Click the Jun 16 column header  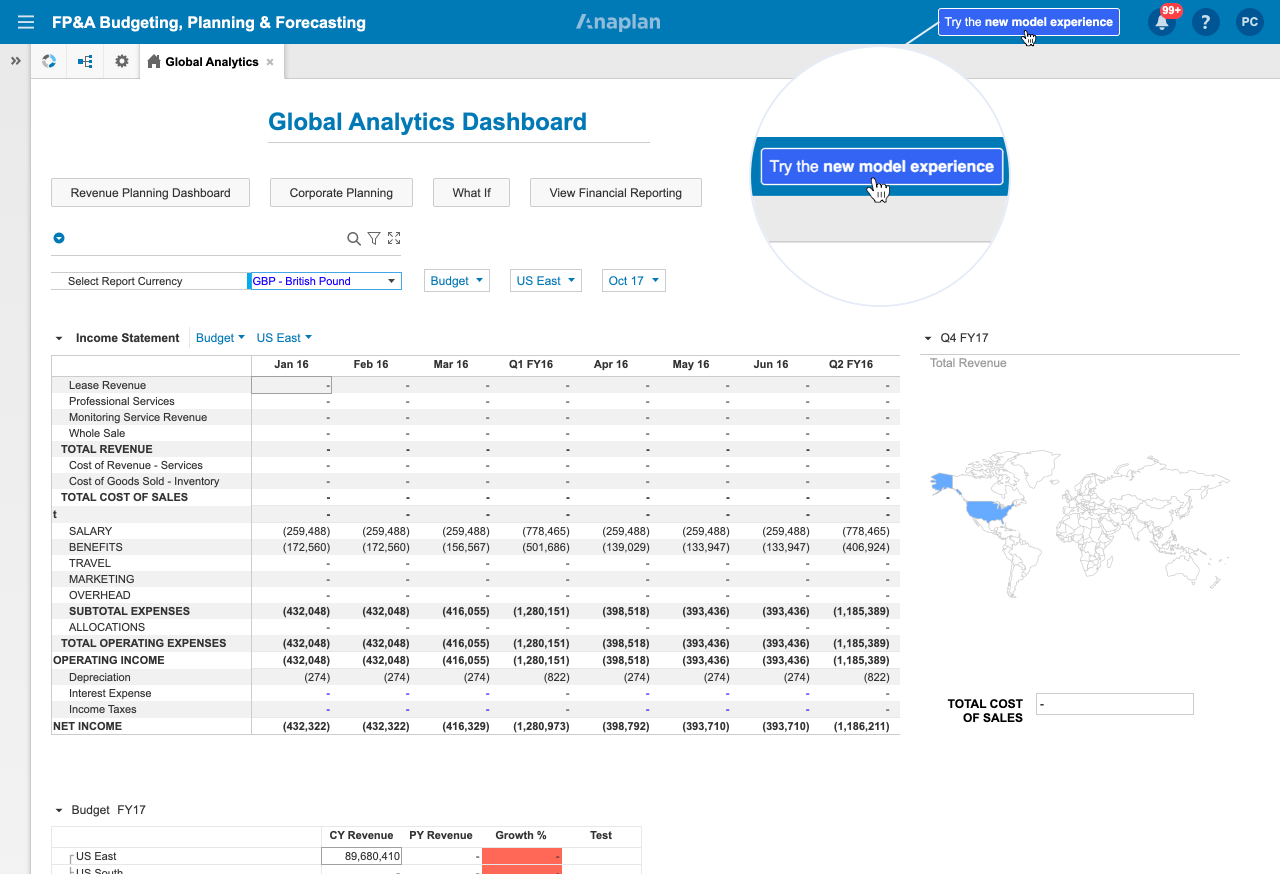(x=771, y=364)
